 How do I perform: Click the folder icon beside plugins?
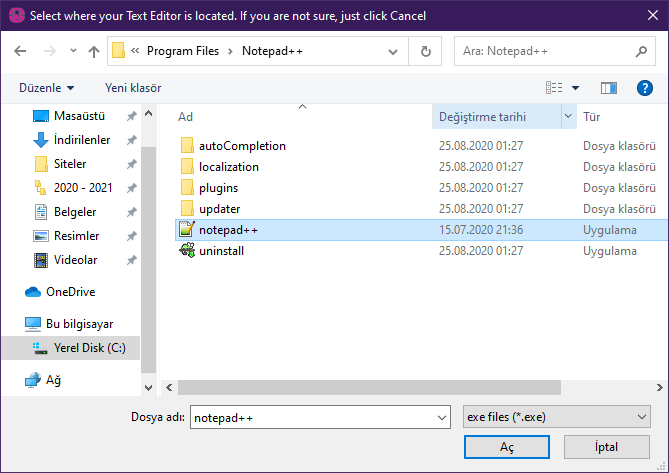click(187, 188)
